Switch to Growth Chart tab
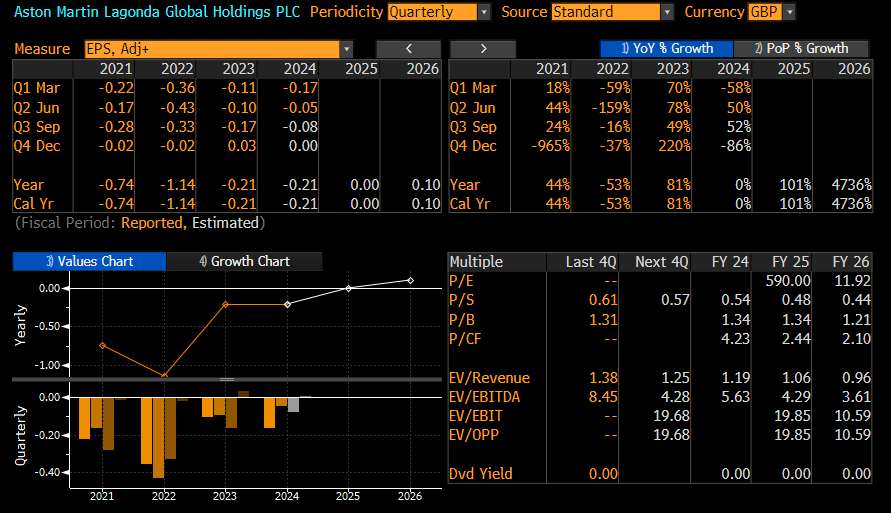 pyautogui.click(x=244, y=261)
